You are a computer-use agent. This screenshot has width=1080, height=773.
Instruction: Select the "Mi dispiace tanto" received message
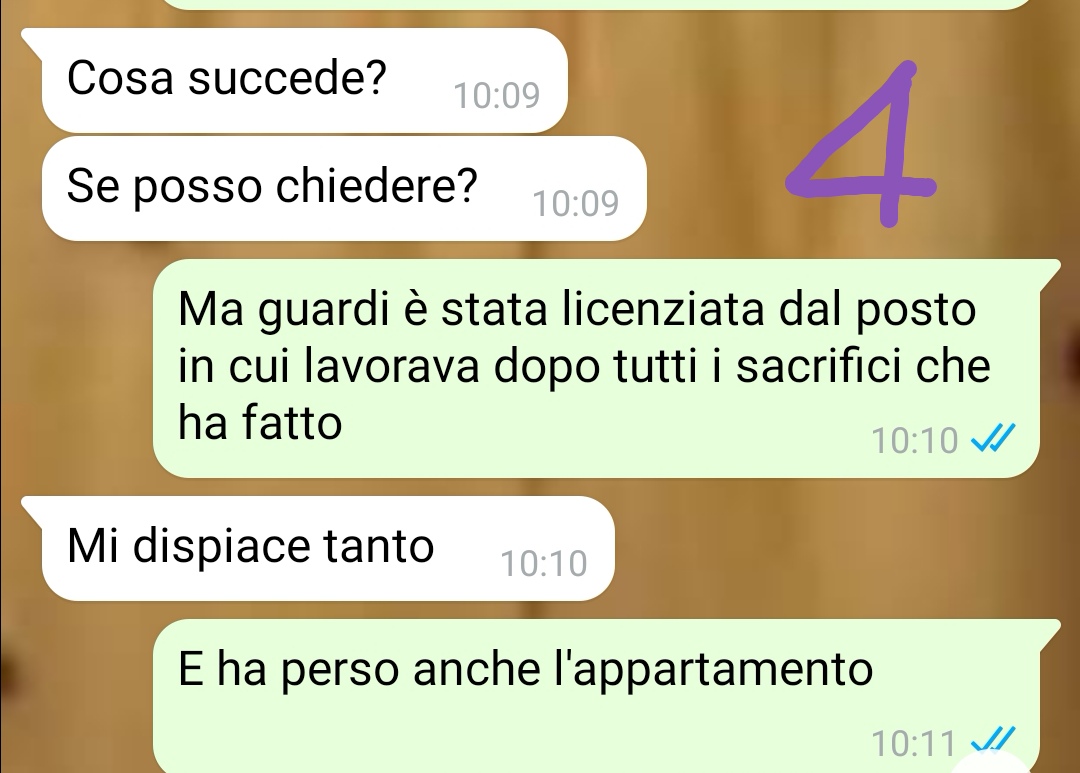tap(328, 548)
